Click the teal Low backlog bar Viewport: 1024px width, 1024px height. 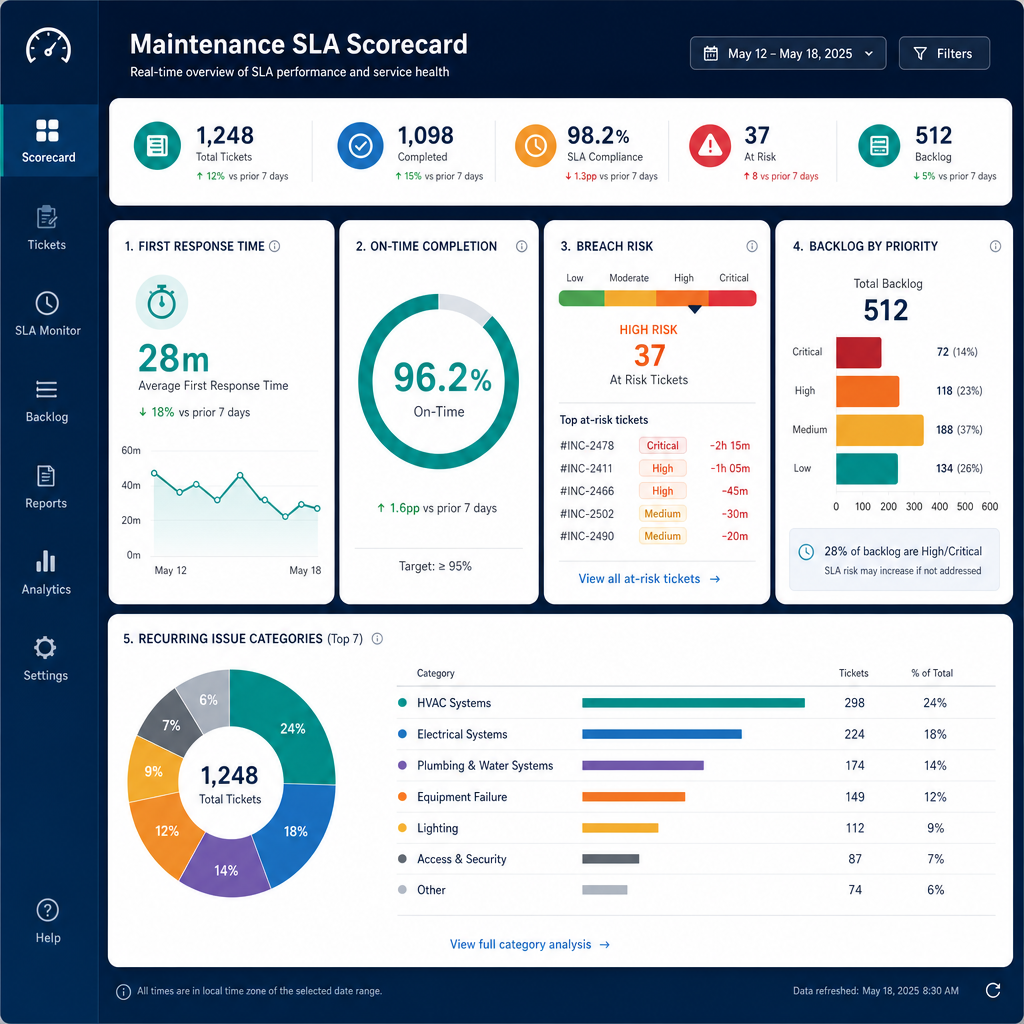click(x=867, y=469)
